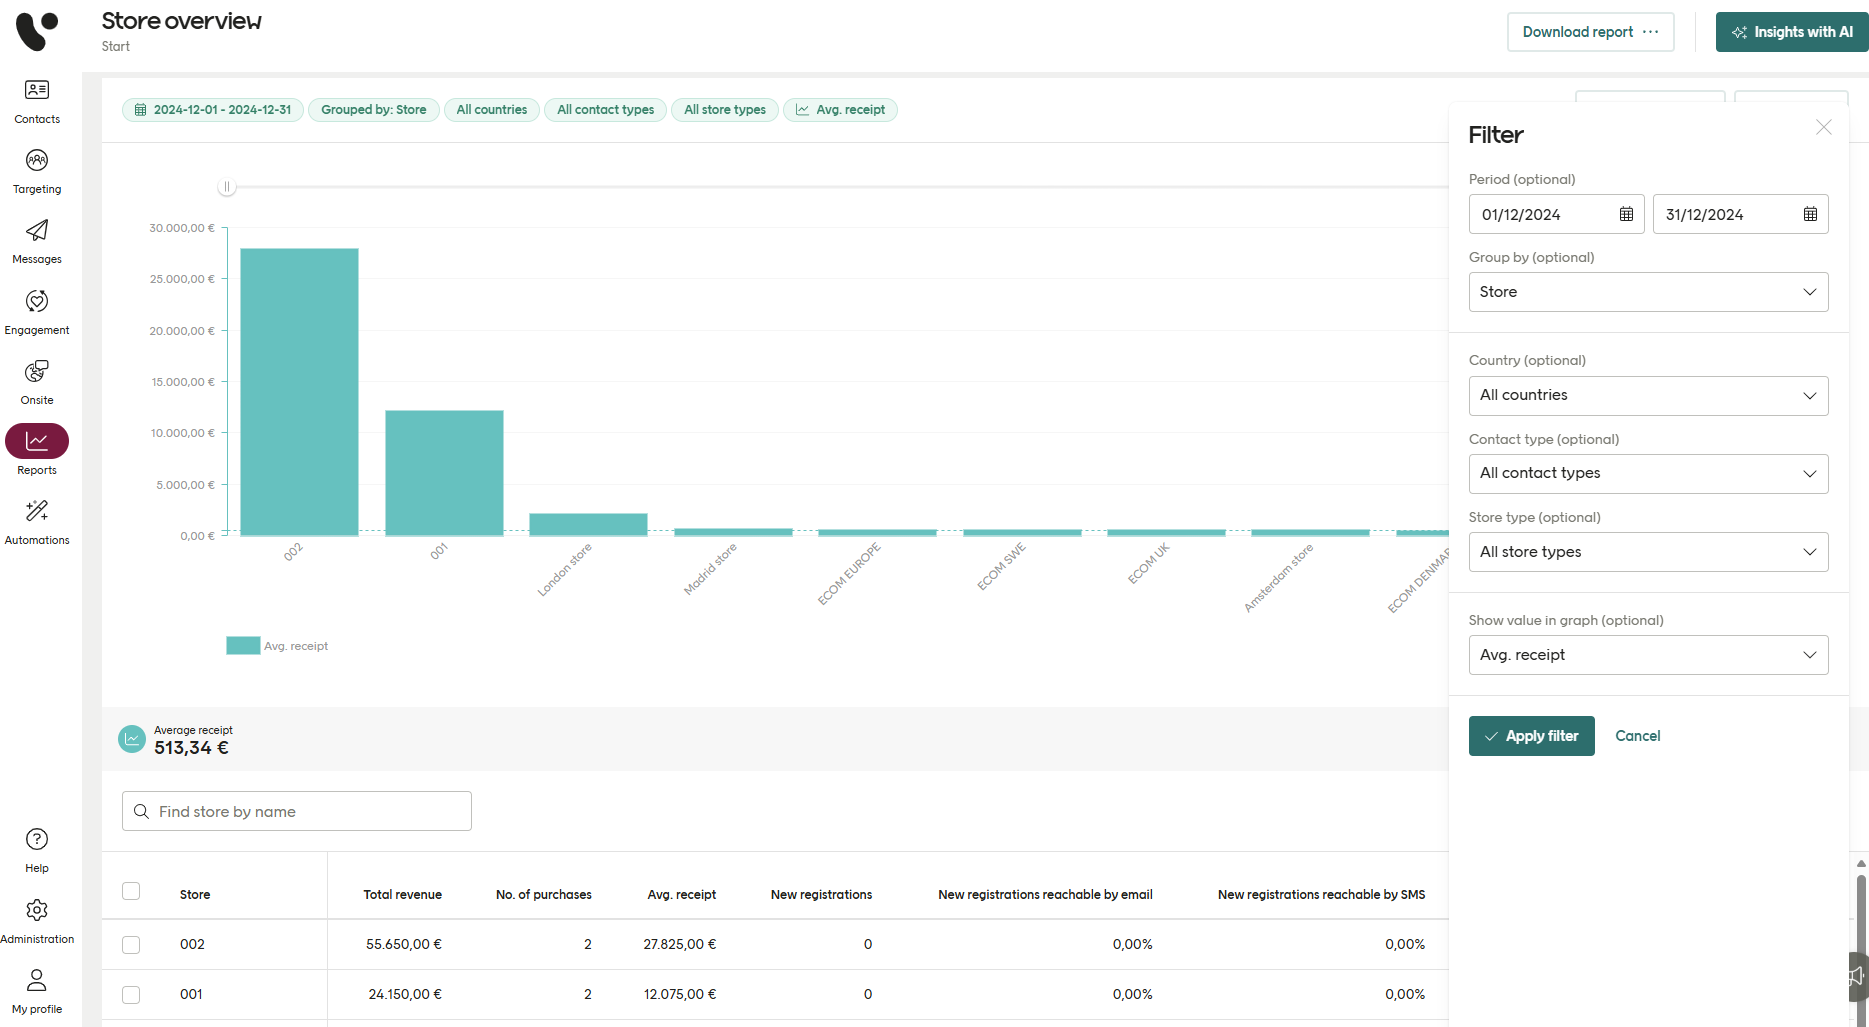
Task: Open the Engagement heart icon
Action: [x=37, y=302]
